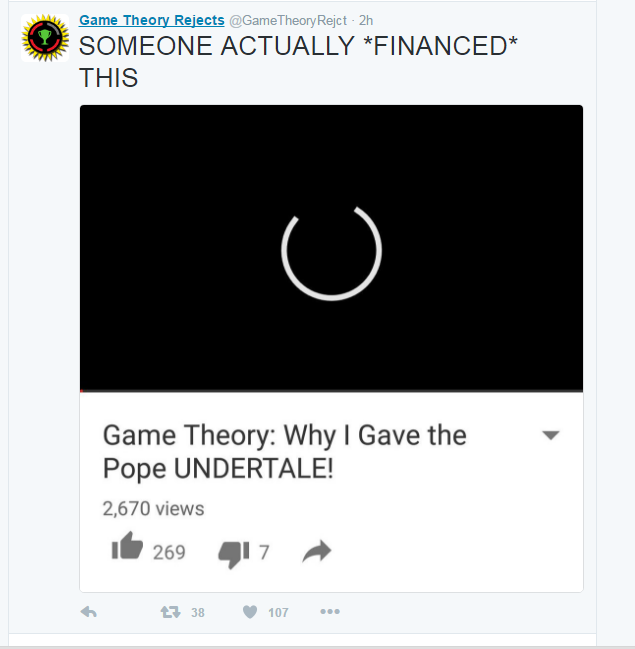Image resolution: width=635 pixels, height=649 pixels.
Task: Share the video with the curved arrow icon
Action: pos(317,551)
